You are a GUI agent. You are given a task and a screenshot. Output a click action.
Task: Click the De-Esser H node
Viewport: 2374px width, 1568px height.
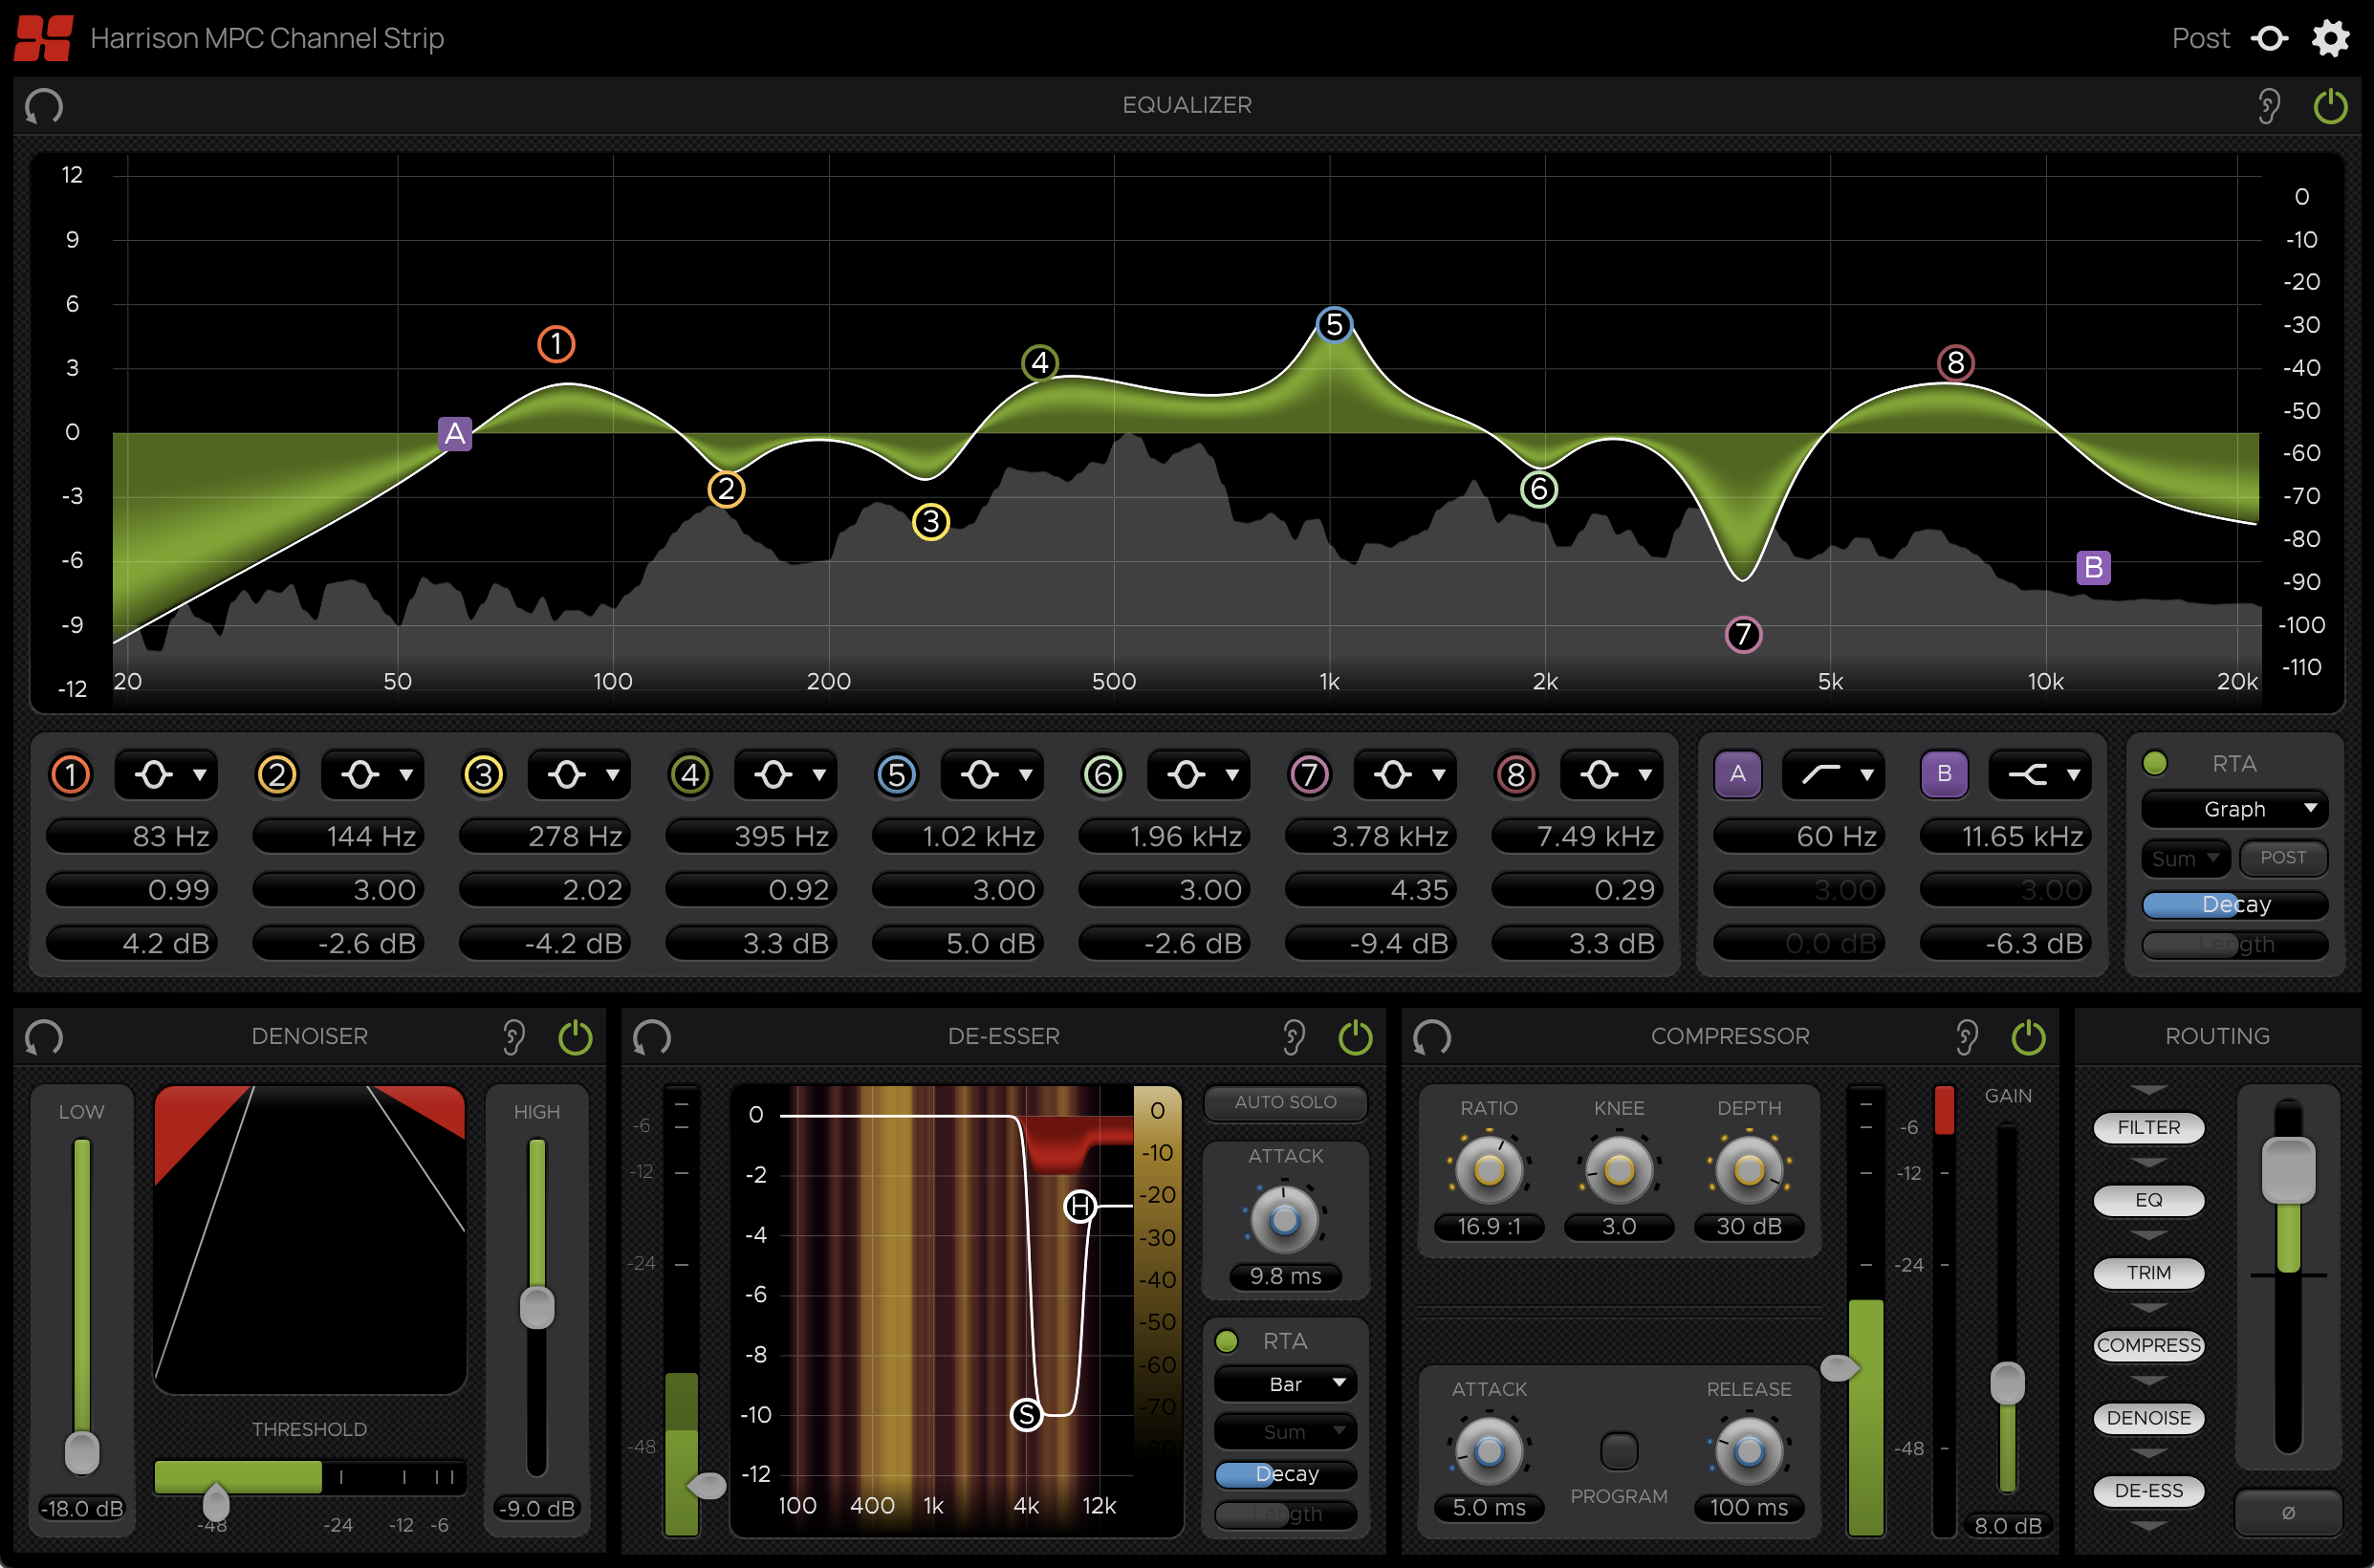1080,1207
